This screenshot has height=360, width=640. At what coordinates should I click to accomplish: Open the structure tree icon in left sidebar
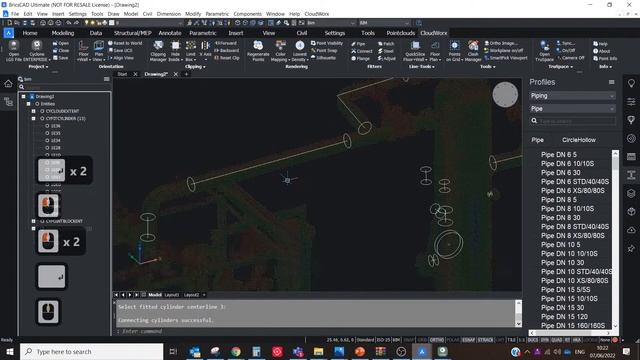[8, 102]
